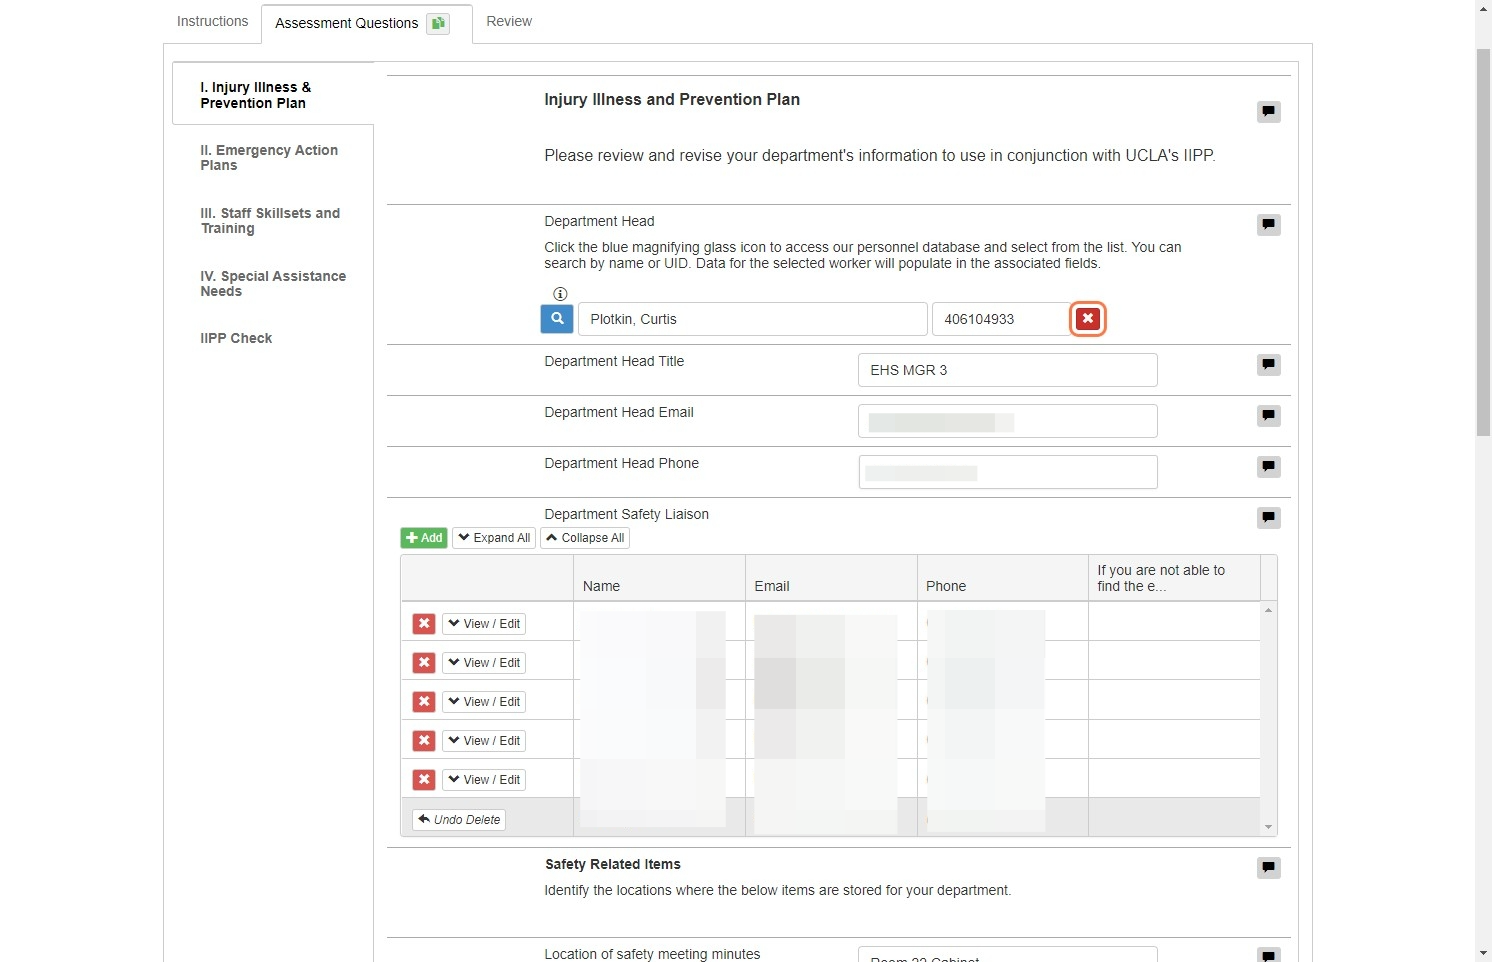Delete the first safety liaison row
1492x962 pixels.
[424, 624]
